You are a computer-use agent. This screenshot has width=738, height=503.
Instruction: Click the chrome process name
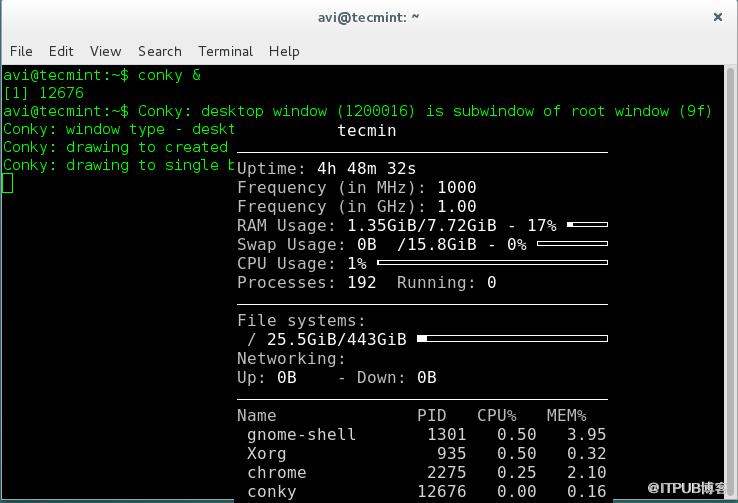[x=277, y=472]
